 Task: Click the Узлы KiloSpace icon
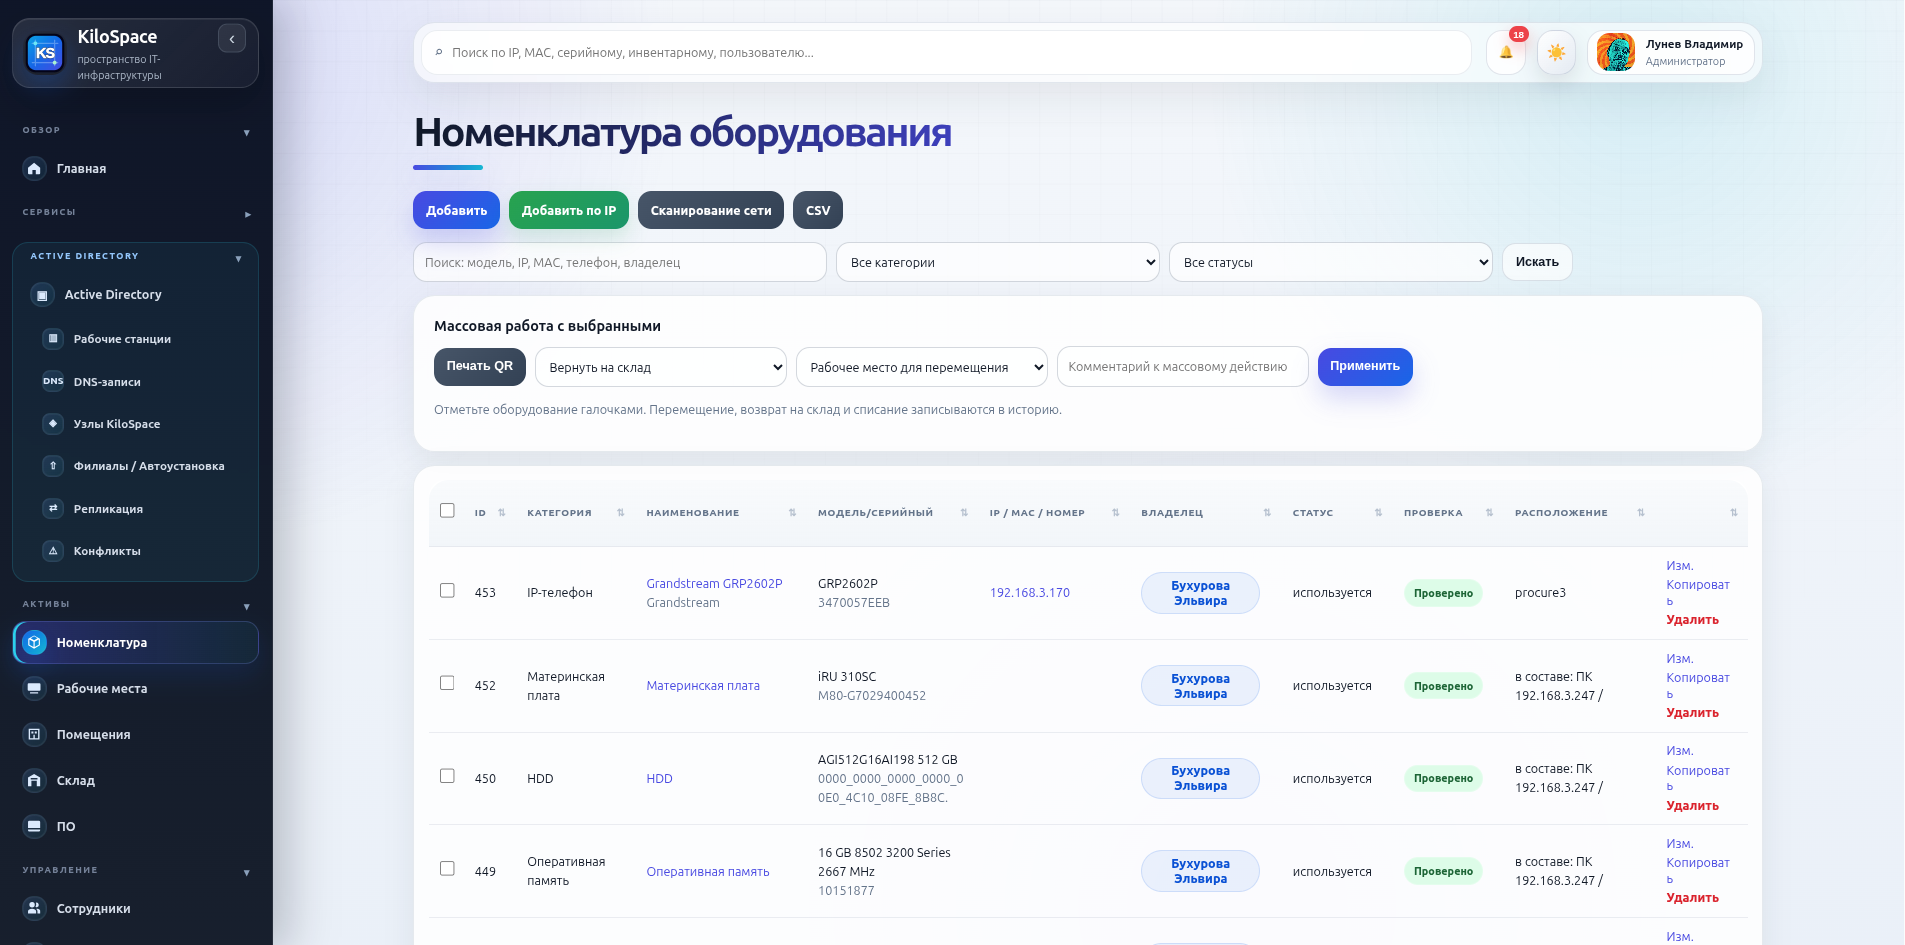pos(53,424)
